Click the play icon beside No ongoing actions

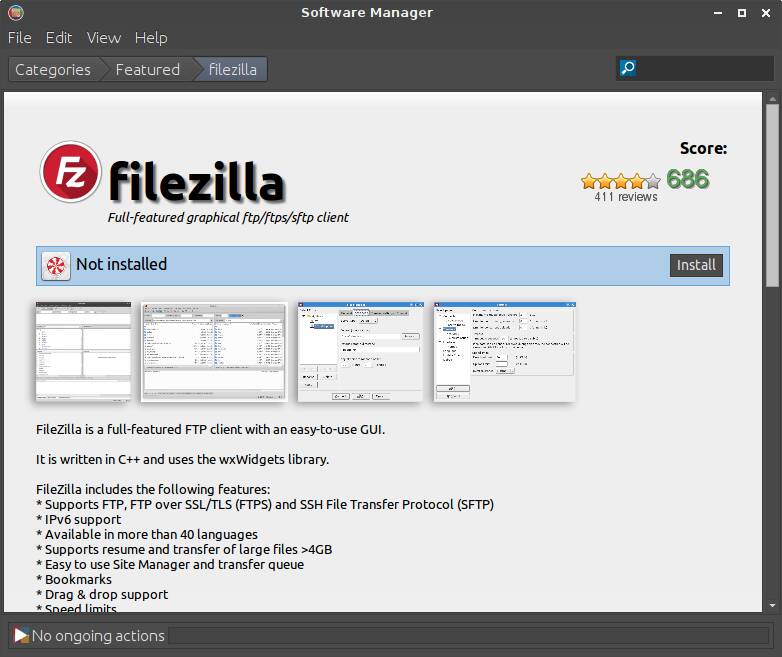click(x=21, y=636)
